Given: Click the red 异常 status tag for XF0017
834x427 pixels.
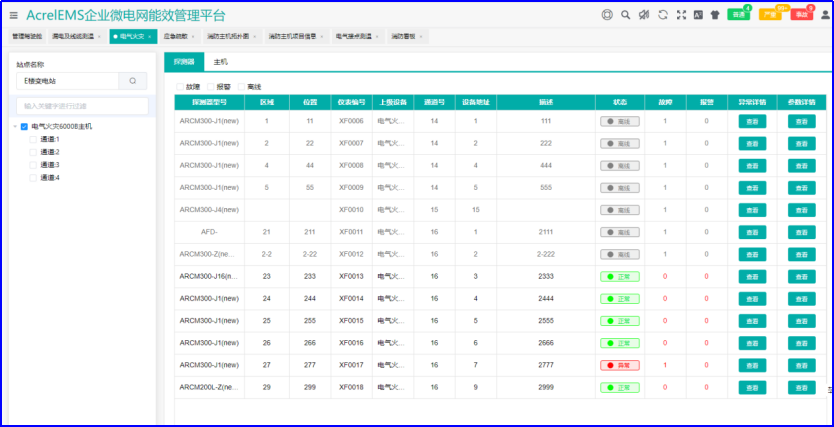Looking at the screenshot, I should 619,365.
